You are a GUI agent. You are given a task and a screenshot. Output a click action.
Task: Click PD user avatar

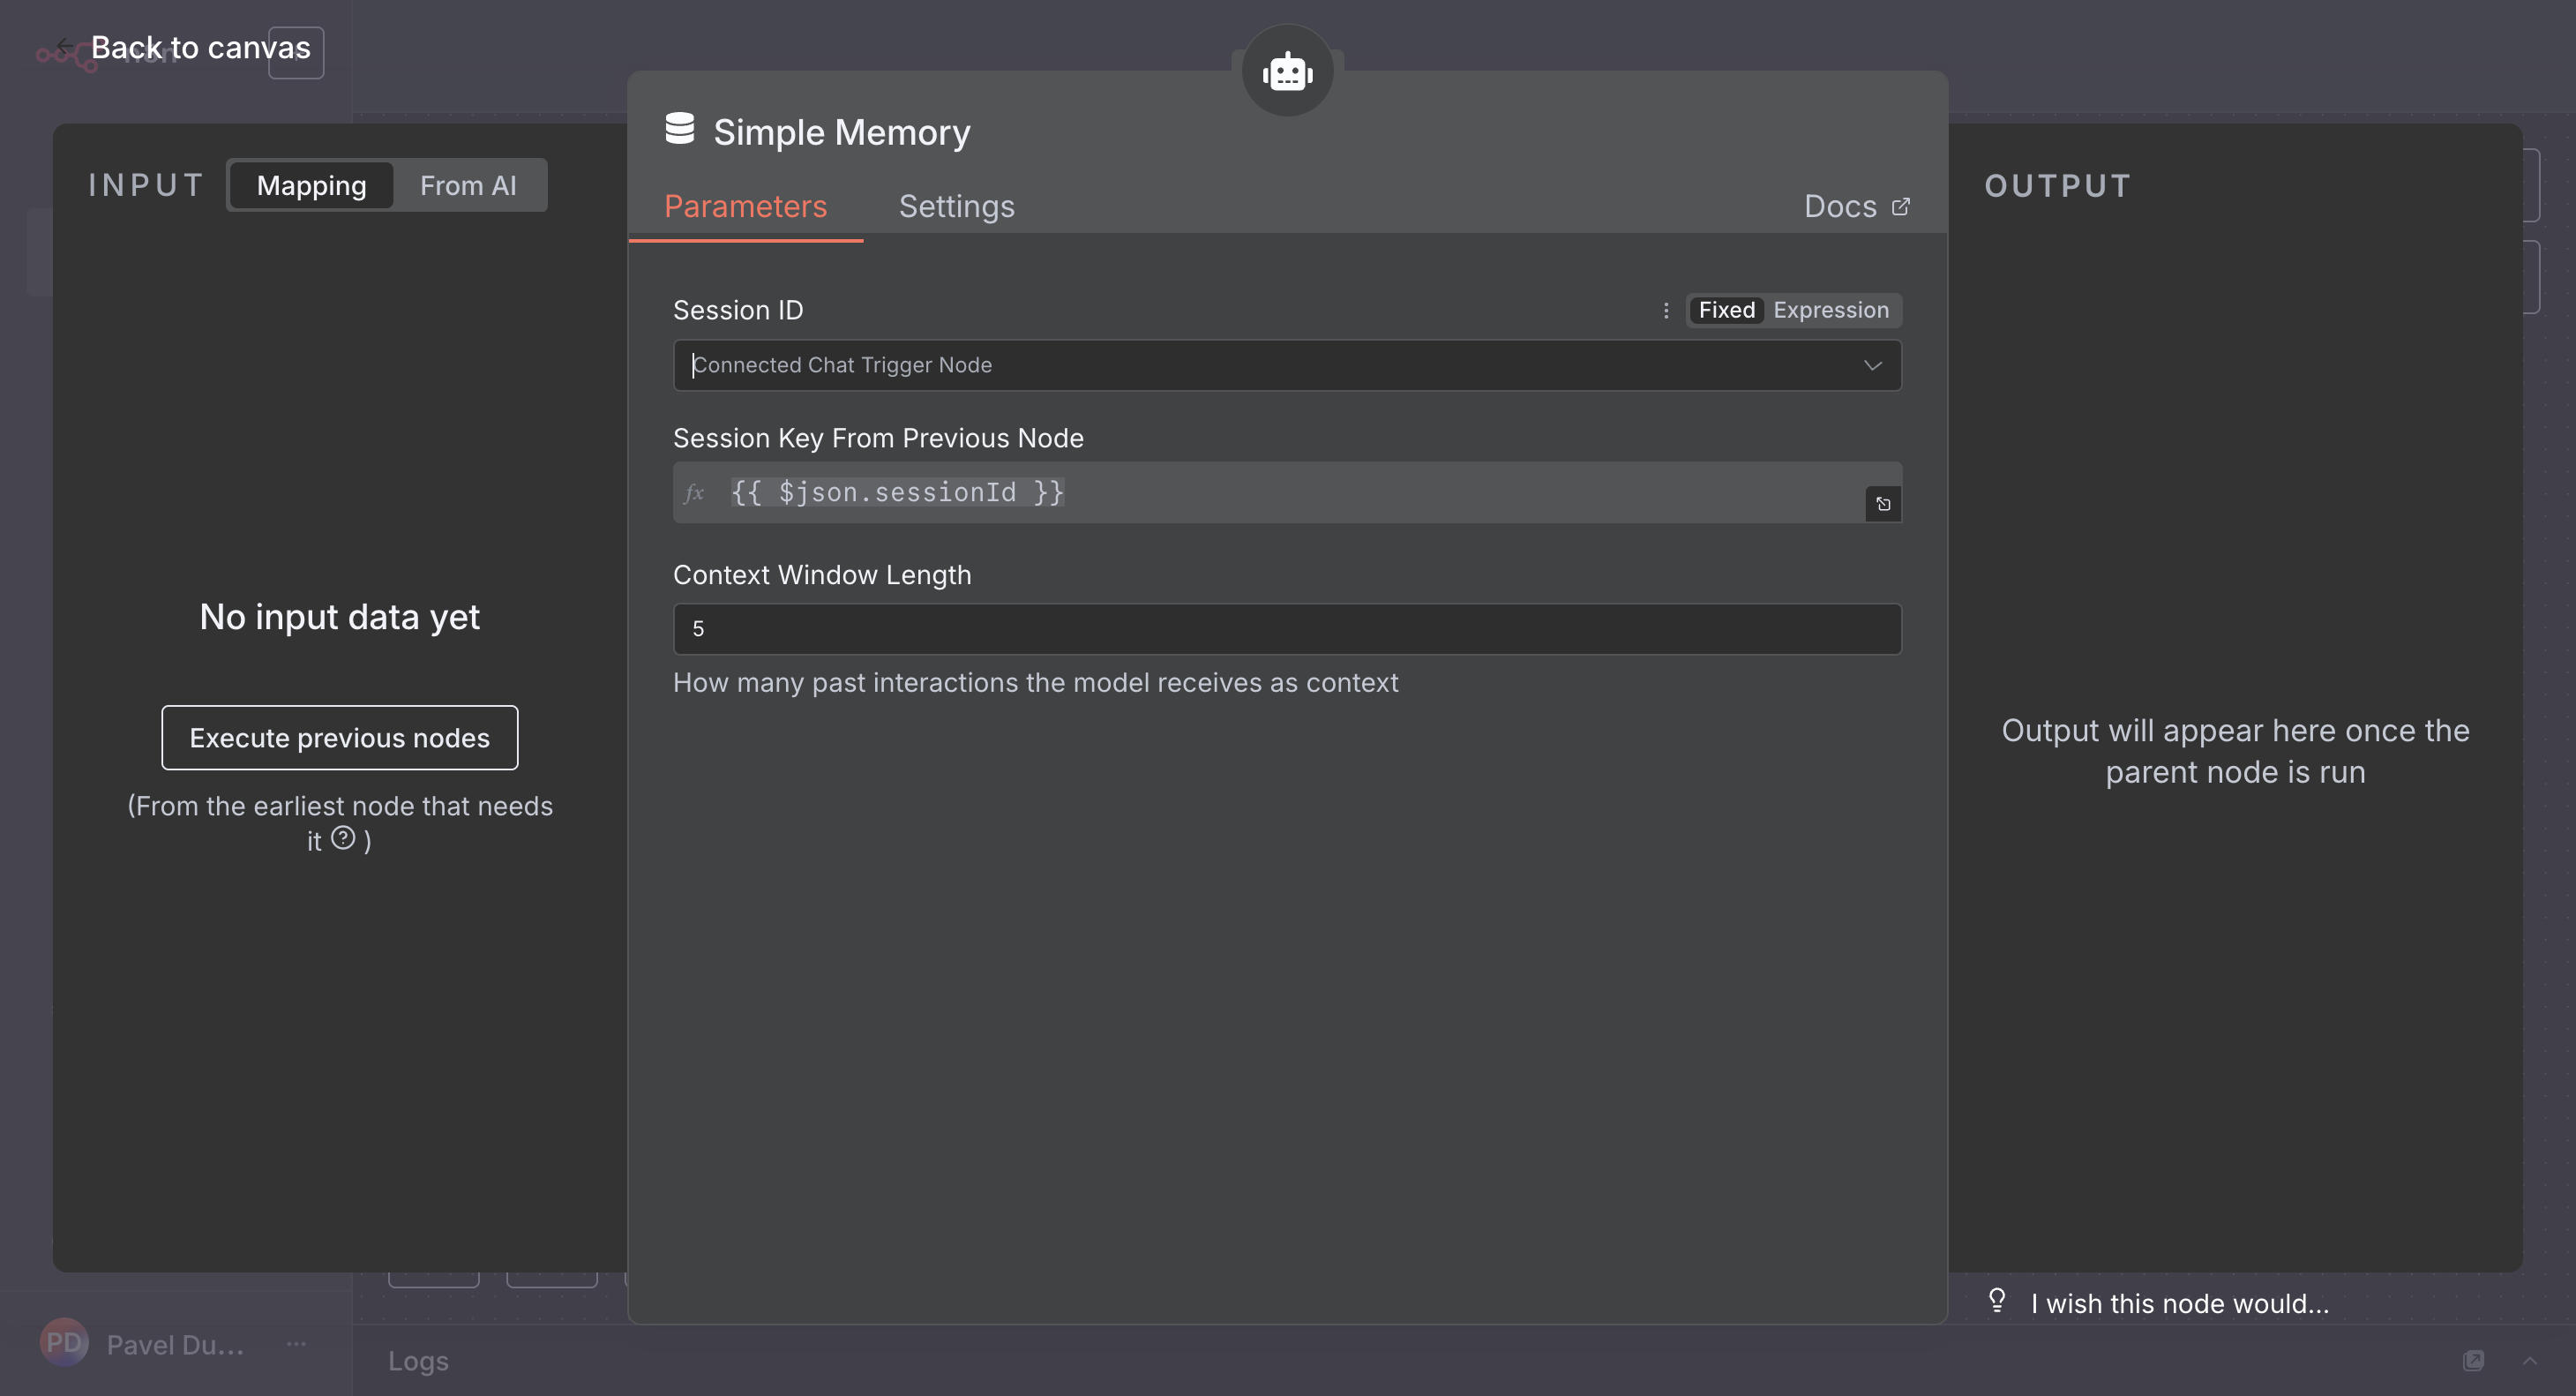coord(64,1343)
